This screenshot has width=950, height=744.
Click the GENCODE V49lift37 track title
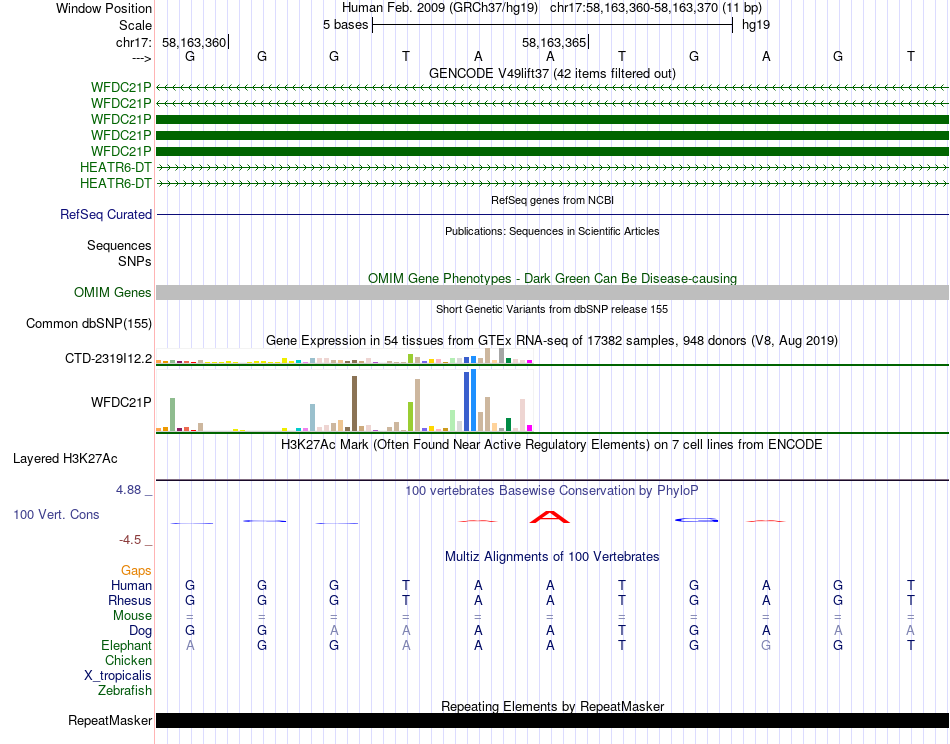click(x=552, y=73)
